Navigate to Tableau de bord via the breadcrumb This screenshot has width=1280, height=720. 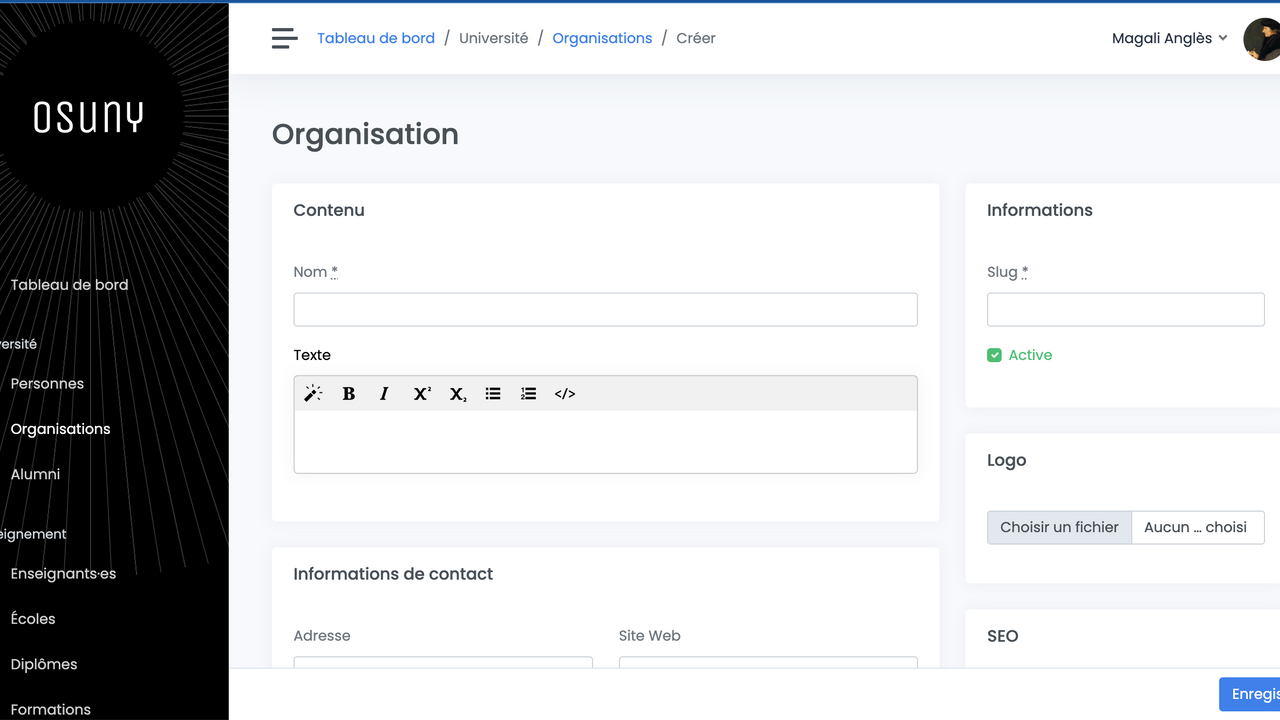(x=376, y=38)
